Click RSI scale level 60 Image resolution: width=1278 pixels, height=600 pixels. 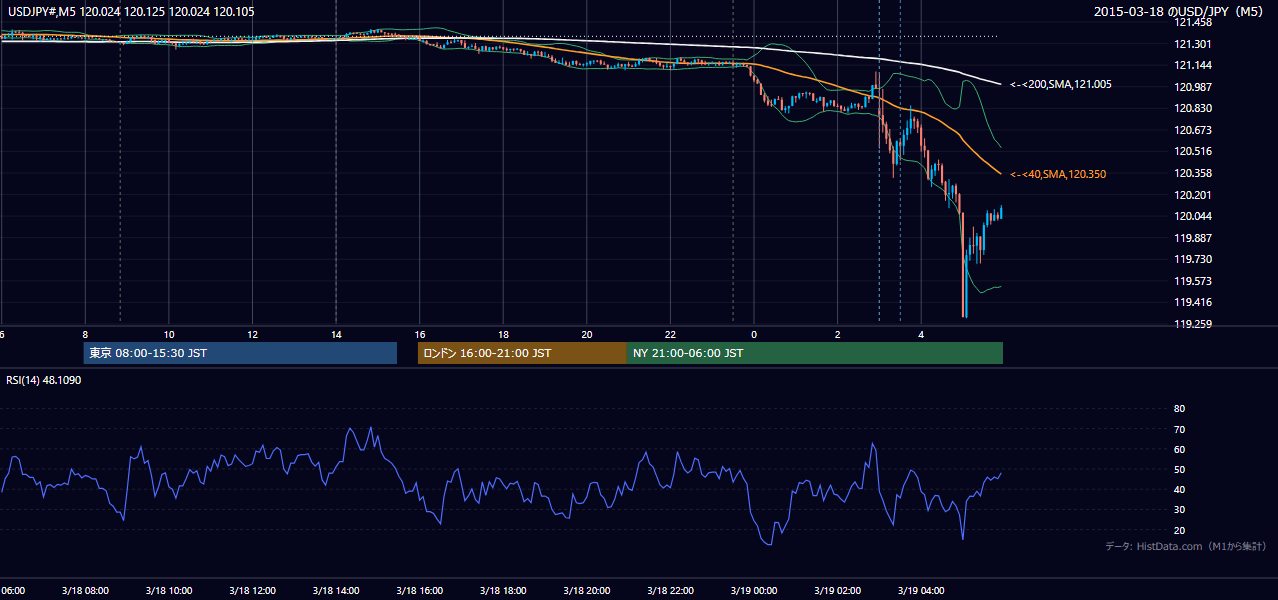tap(1179, 449)
